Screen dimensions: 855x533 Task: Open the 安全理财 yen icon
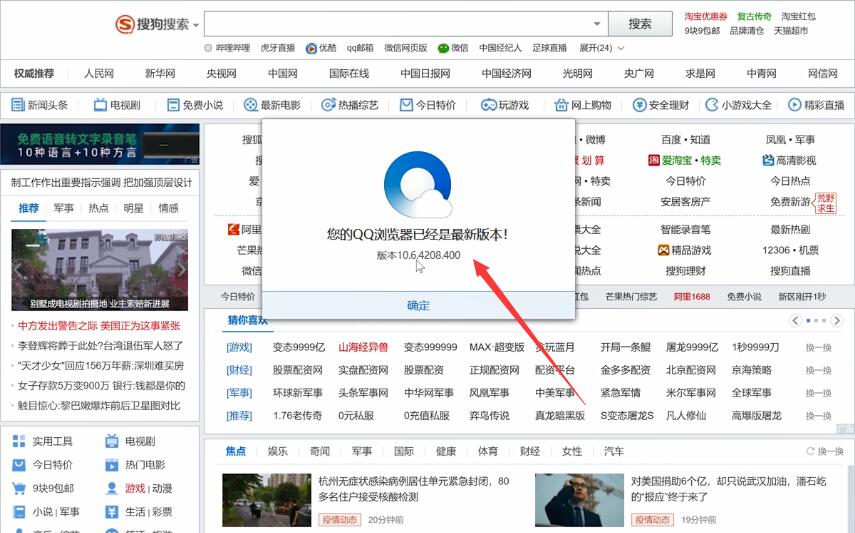pyautogui.click(x=639, y=105)
